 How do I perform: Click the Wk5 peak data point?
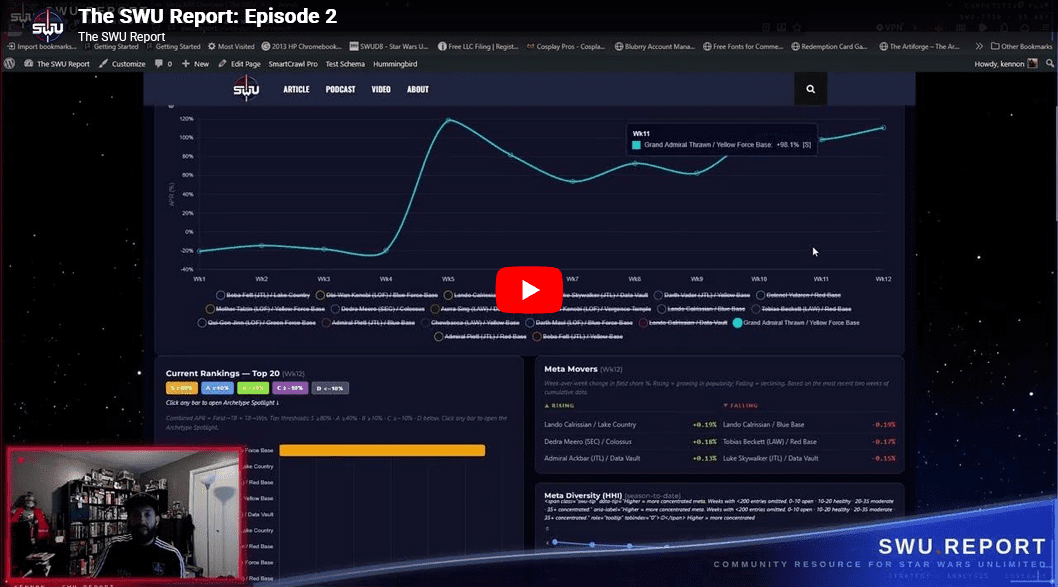pos(448,120)
